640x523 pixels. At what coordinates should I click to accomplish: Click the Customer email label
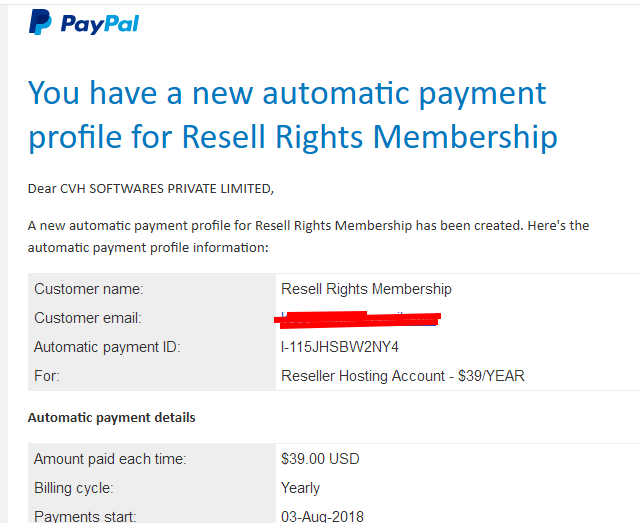(88, 318)
